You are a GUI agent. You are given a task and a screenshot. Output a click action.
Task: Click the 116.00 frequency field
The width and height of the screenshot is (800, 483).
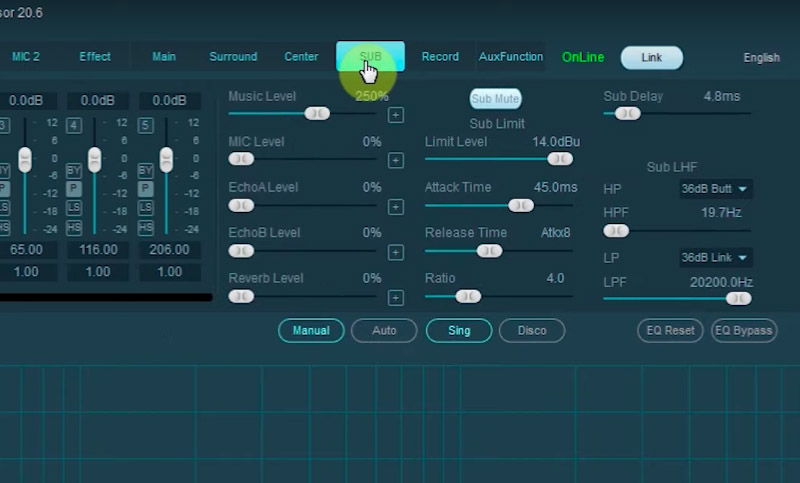(97, 250)
